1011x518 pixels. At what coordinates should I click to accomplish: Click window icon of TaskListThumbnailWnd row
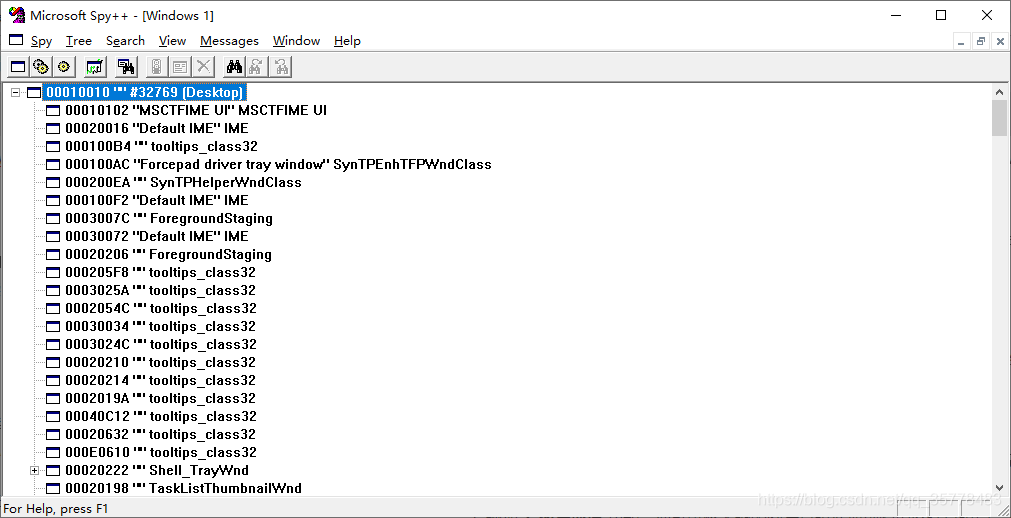pyautogui.click(x=54, y=489)
